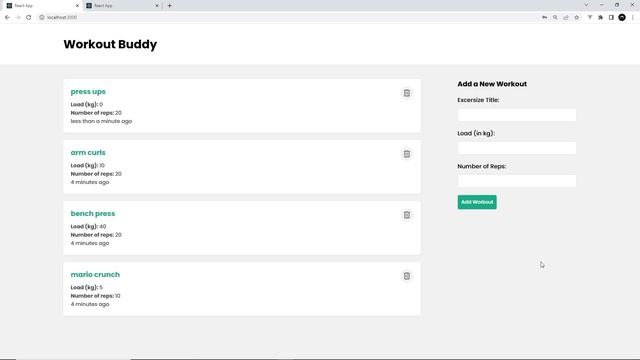Click the Workout Buddy header link
This screenshot has height=360, width=640.
click(x=110, y=44)
